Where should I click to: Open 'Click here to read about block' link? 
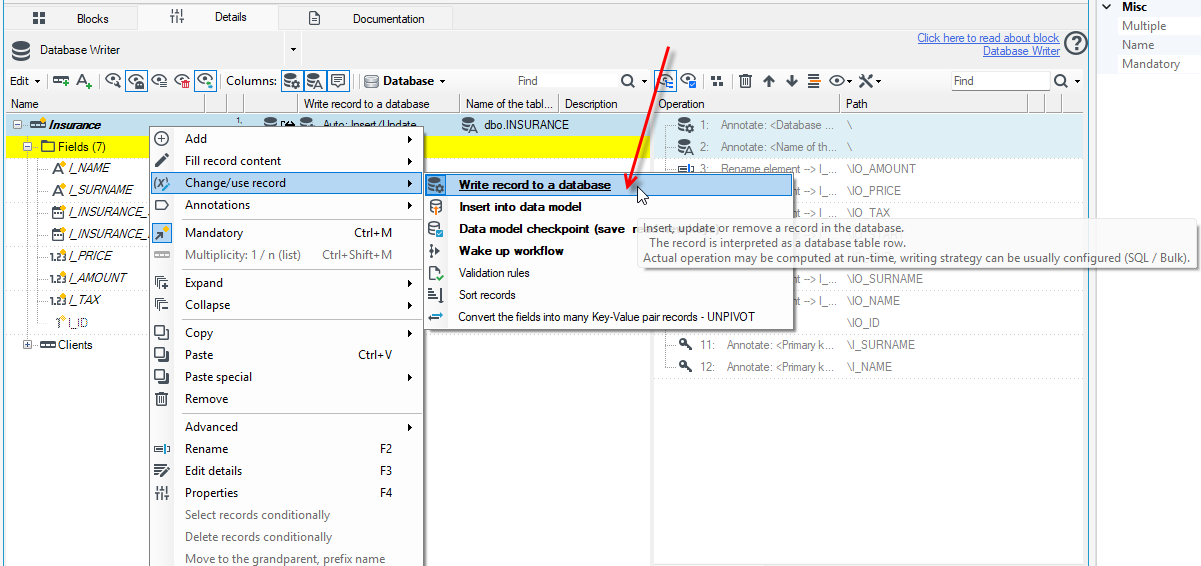pyautogui.click(x=988, y=38)
